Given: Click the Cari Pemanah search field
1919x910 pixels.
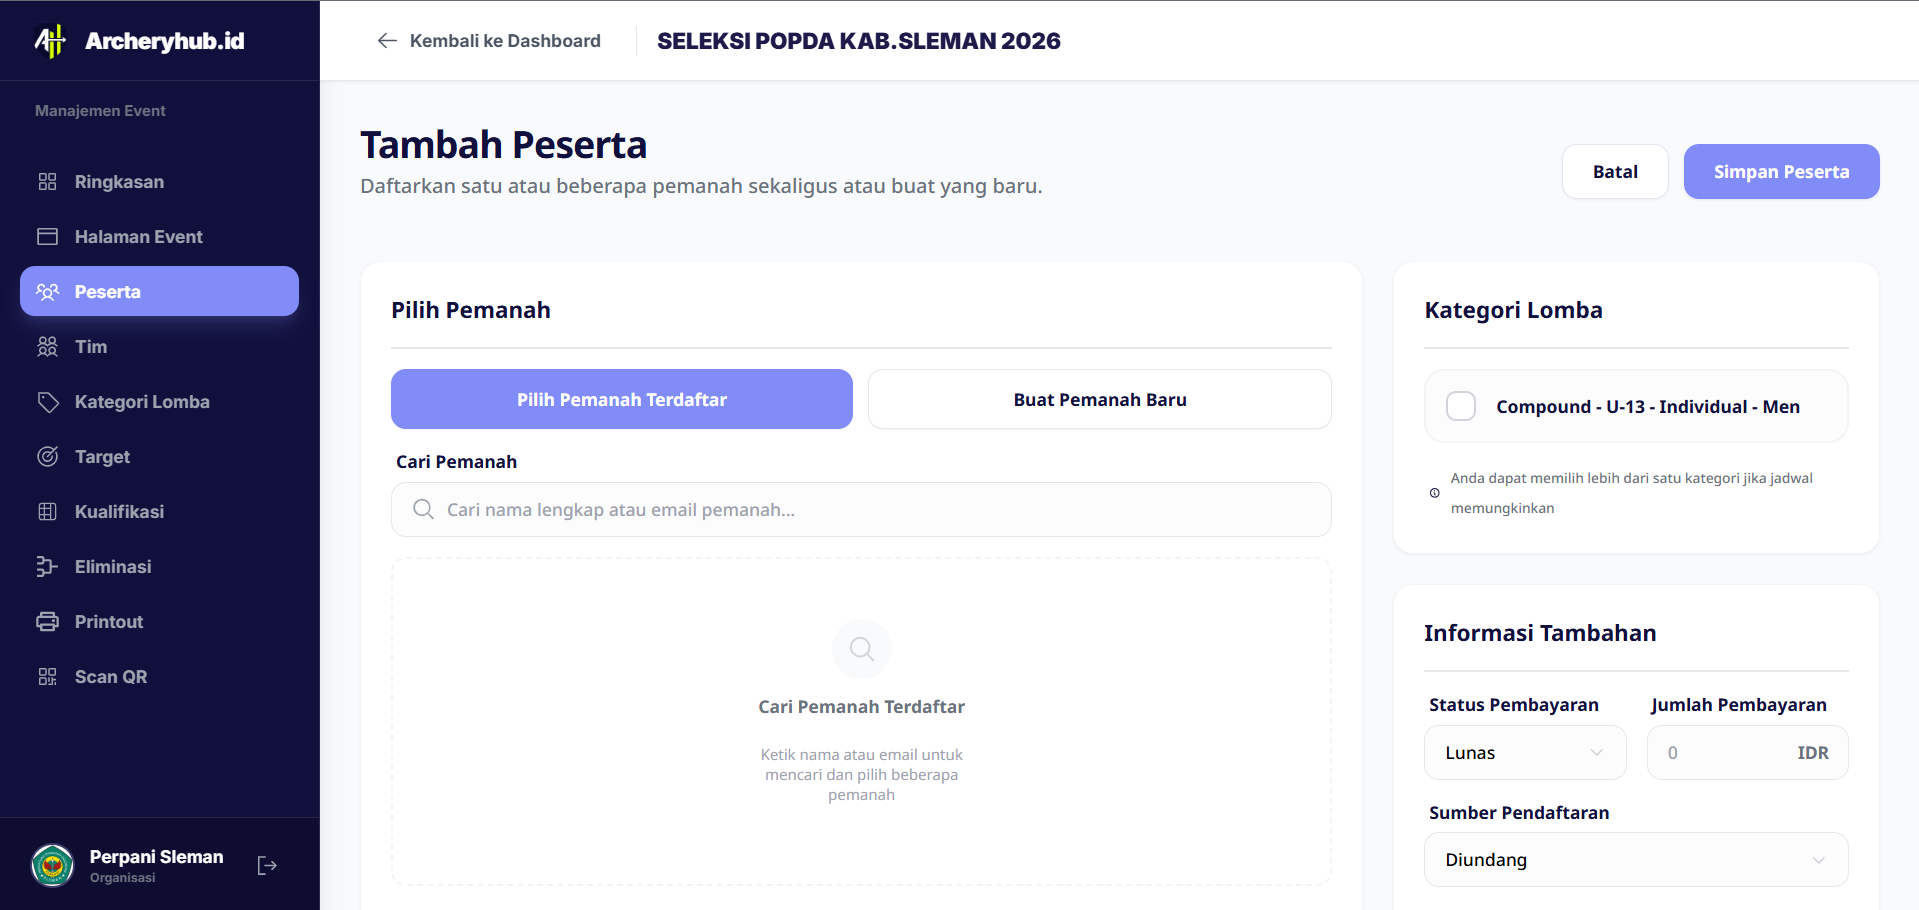Looking at the screenshot, I should coord(861,509).
